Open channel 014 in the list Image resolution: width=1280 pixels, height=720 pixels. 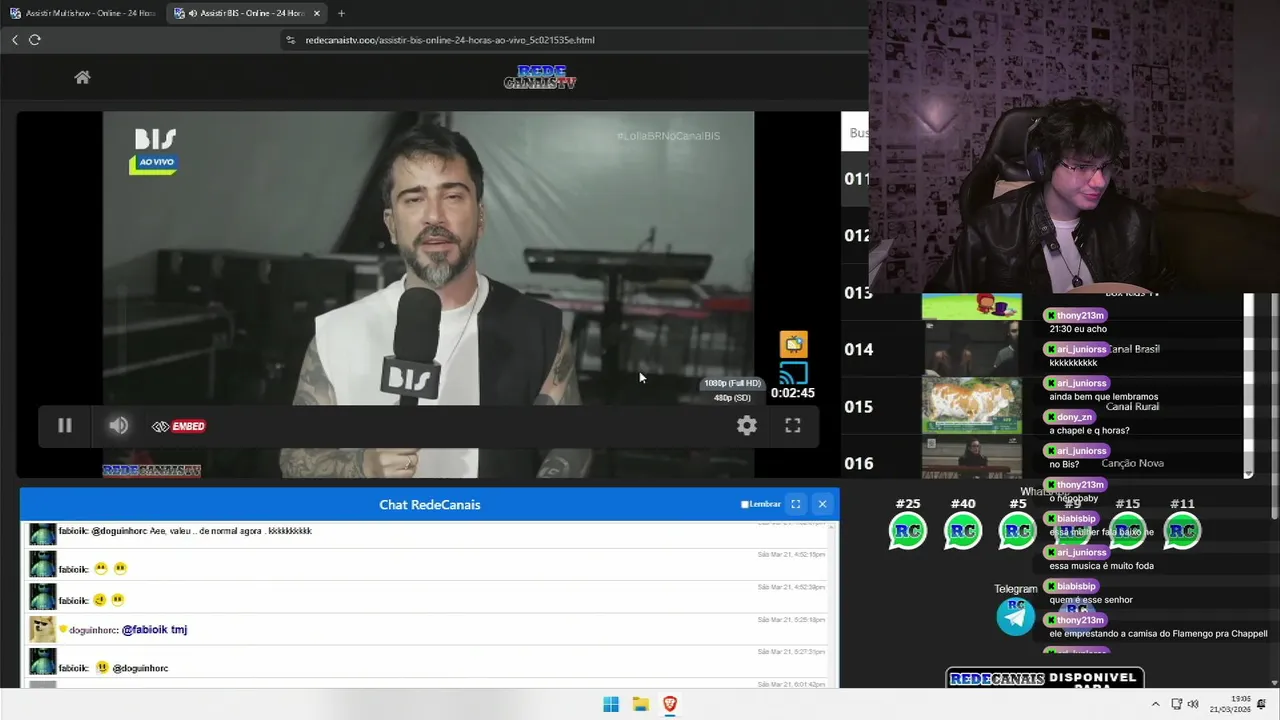(x=858, y=349)
